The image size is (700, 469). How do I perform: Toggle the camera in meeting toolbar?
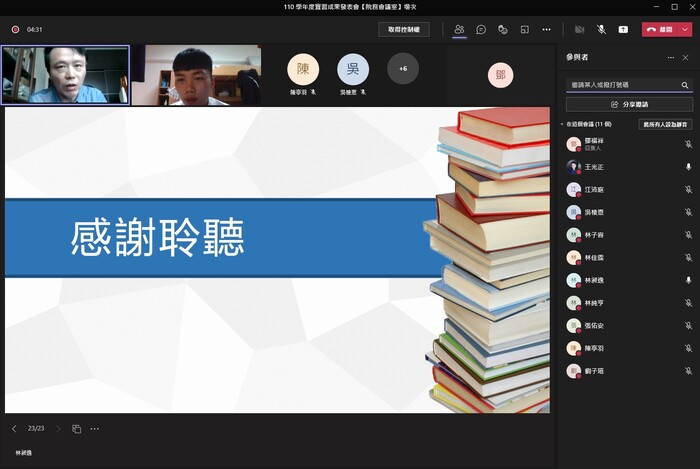(579, 29)
